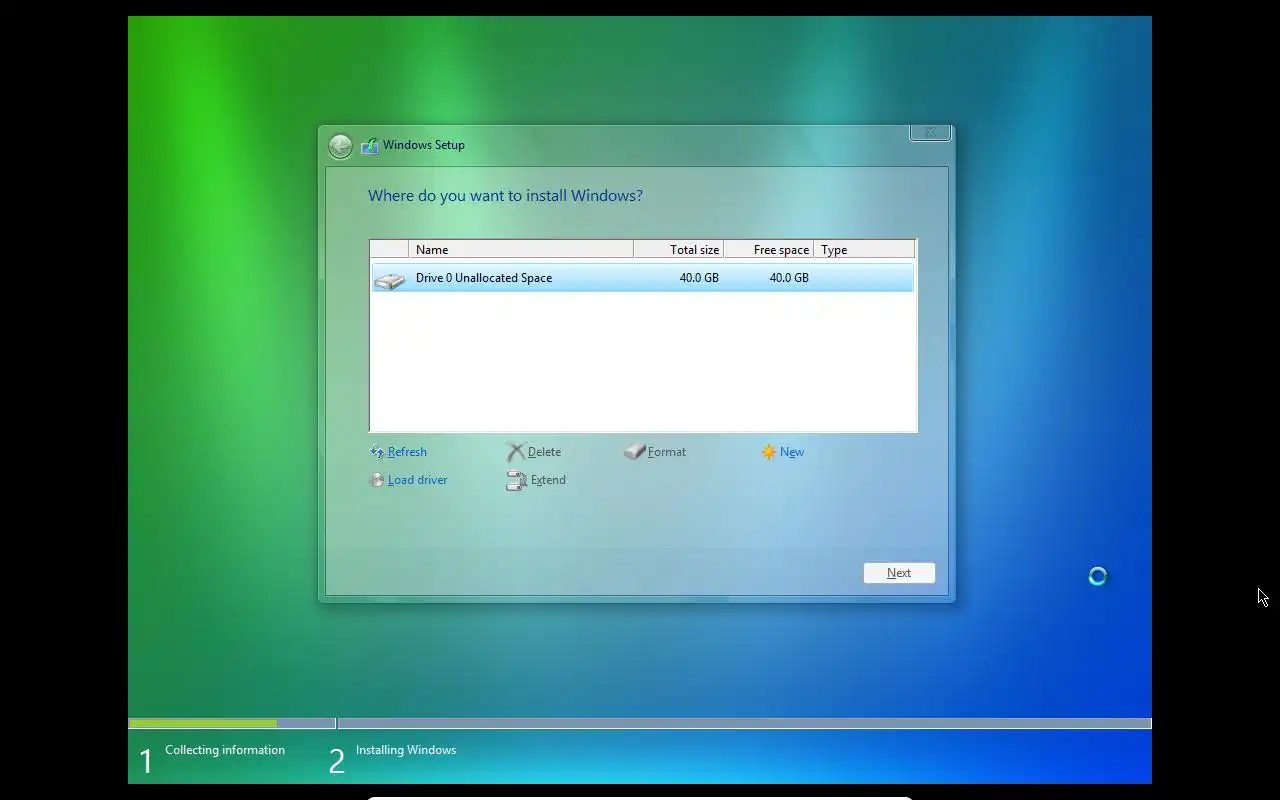Click the Installing Windows step label
The width and height of the screenshot is (1280, 800).
(x=406, y=750)
